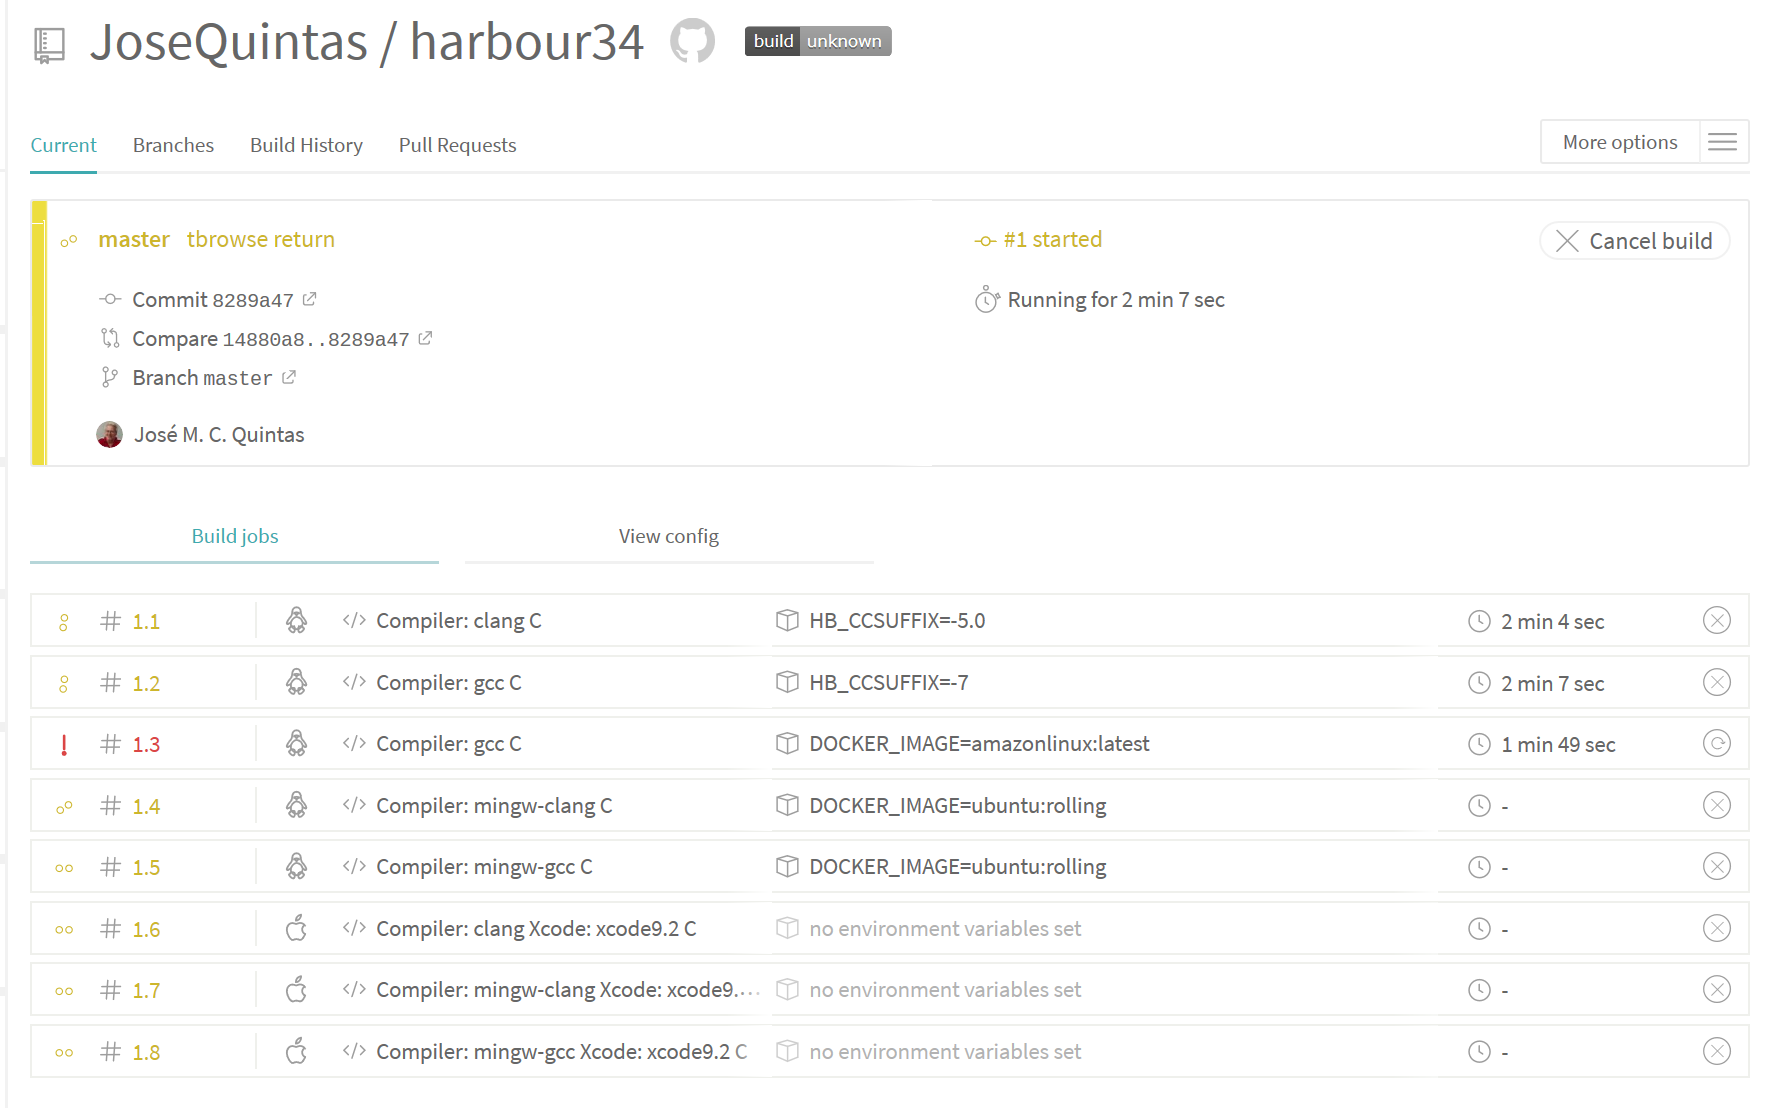Cancel the running build
This screenshot has width=1765, height=1108.
(1634, 241)
